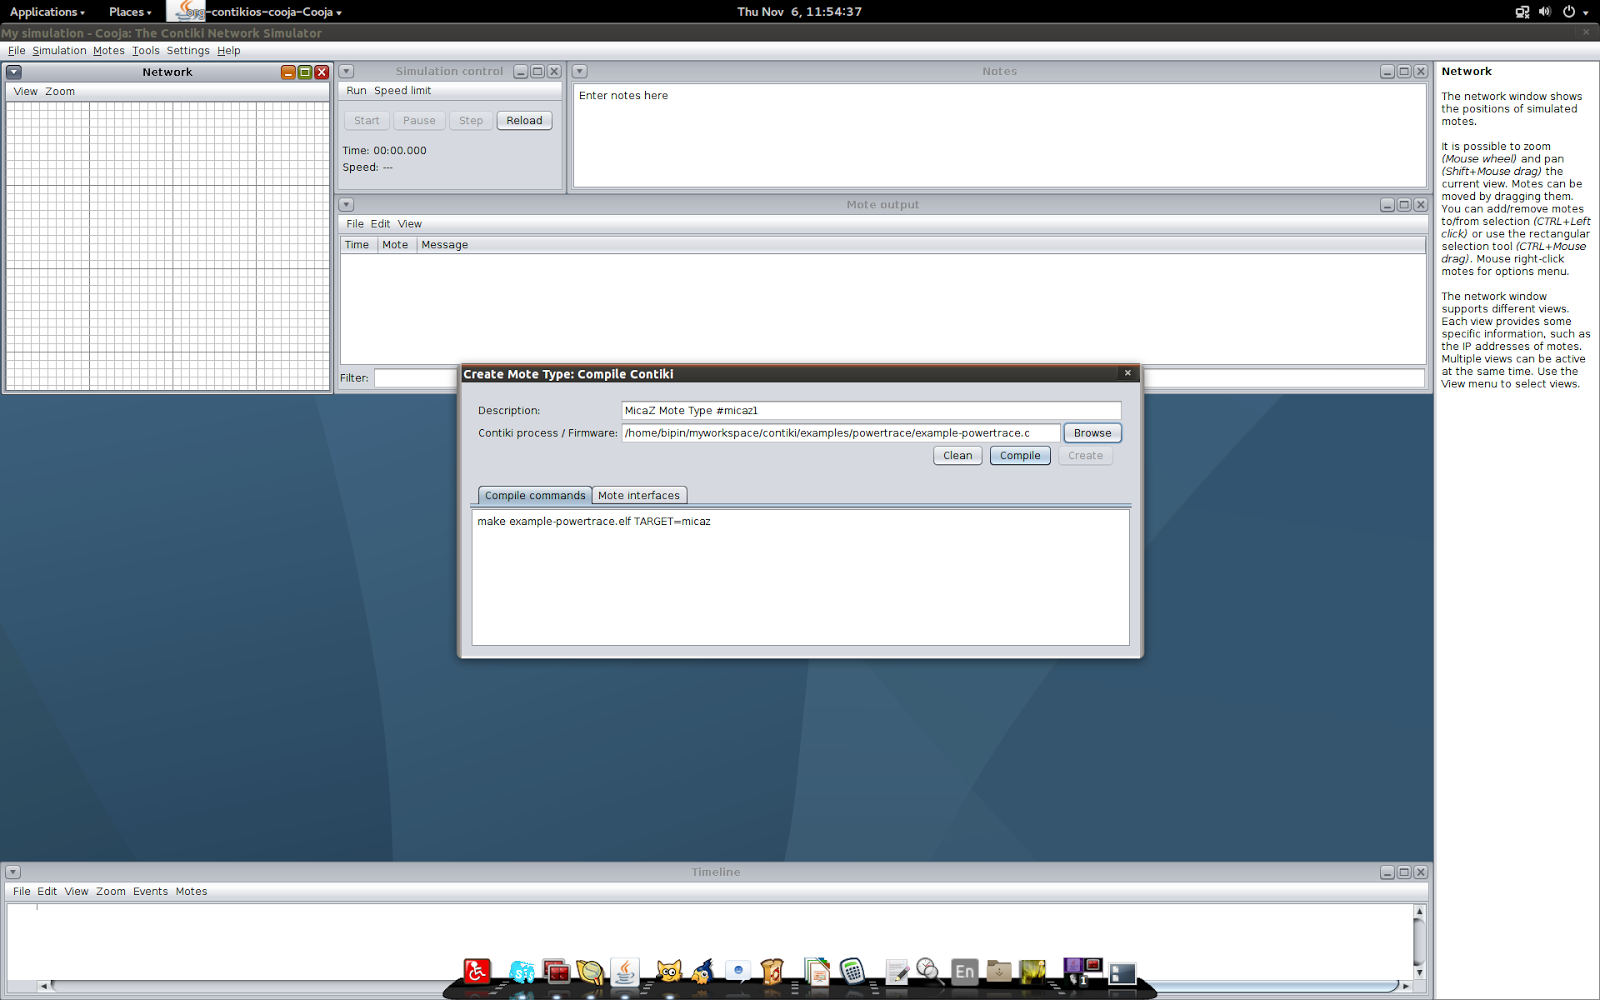Open the Motes menu in Cooja's menu bar
This screenshot has height=1000, width=1600.
point(109,51)
